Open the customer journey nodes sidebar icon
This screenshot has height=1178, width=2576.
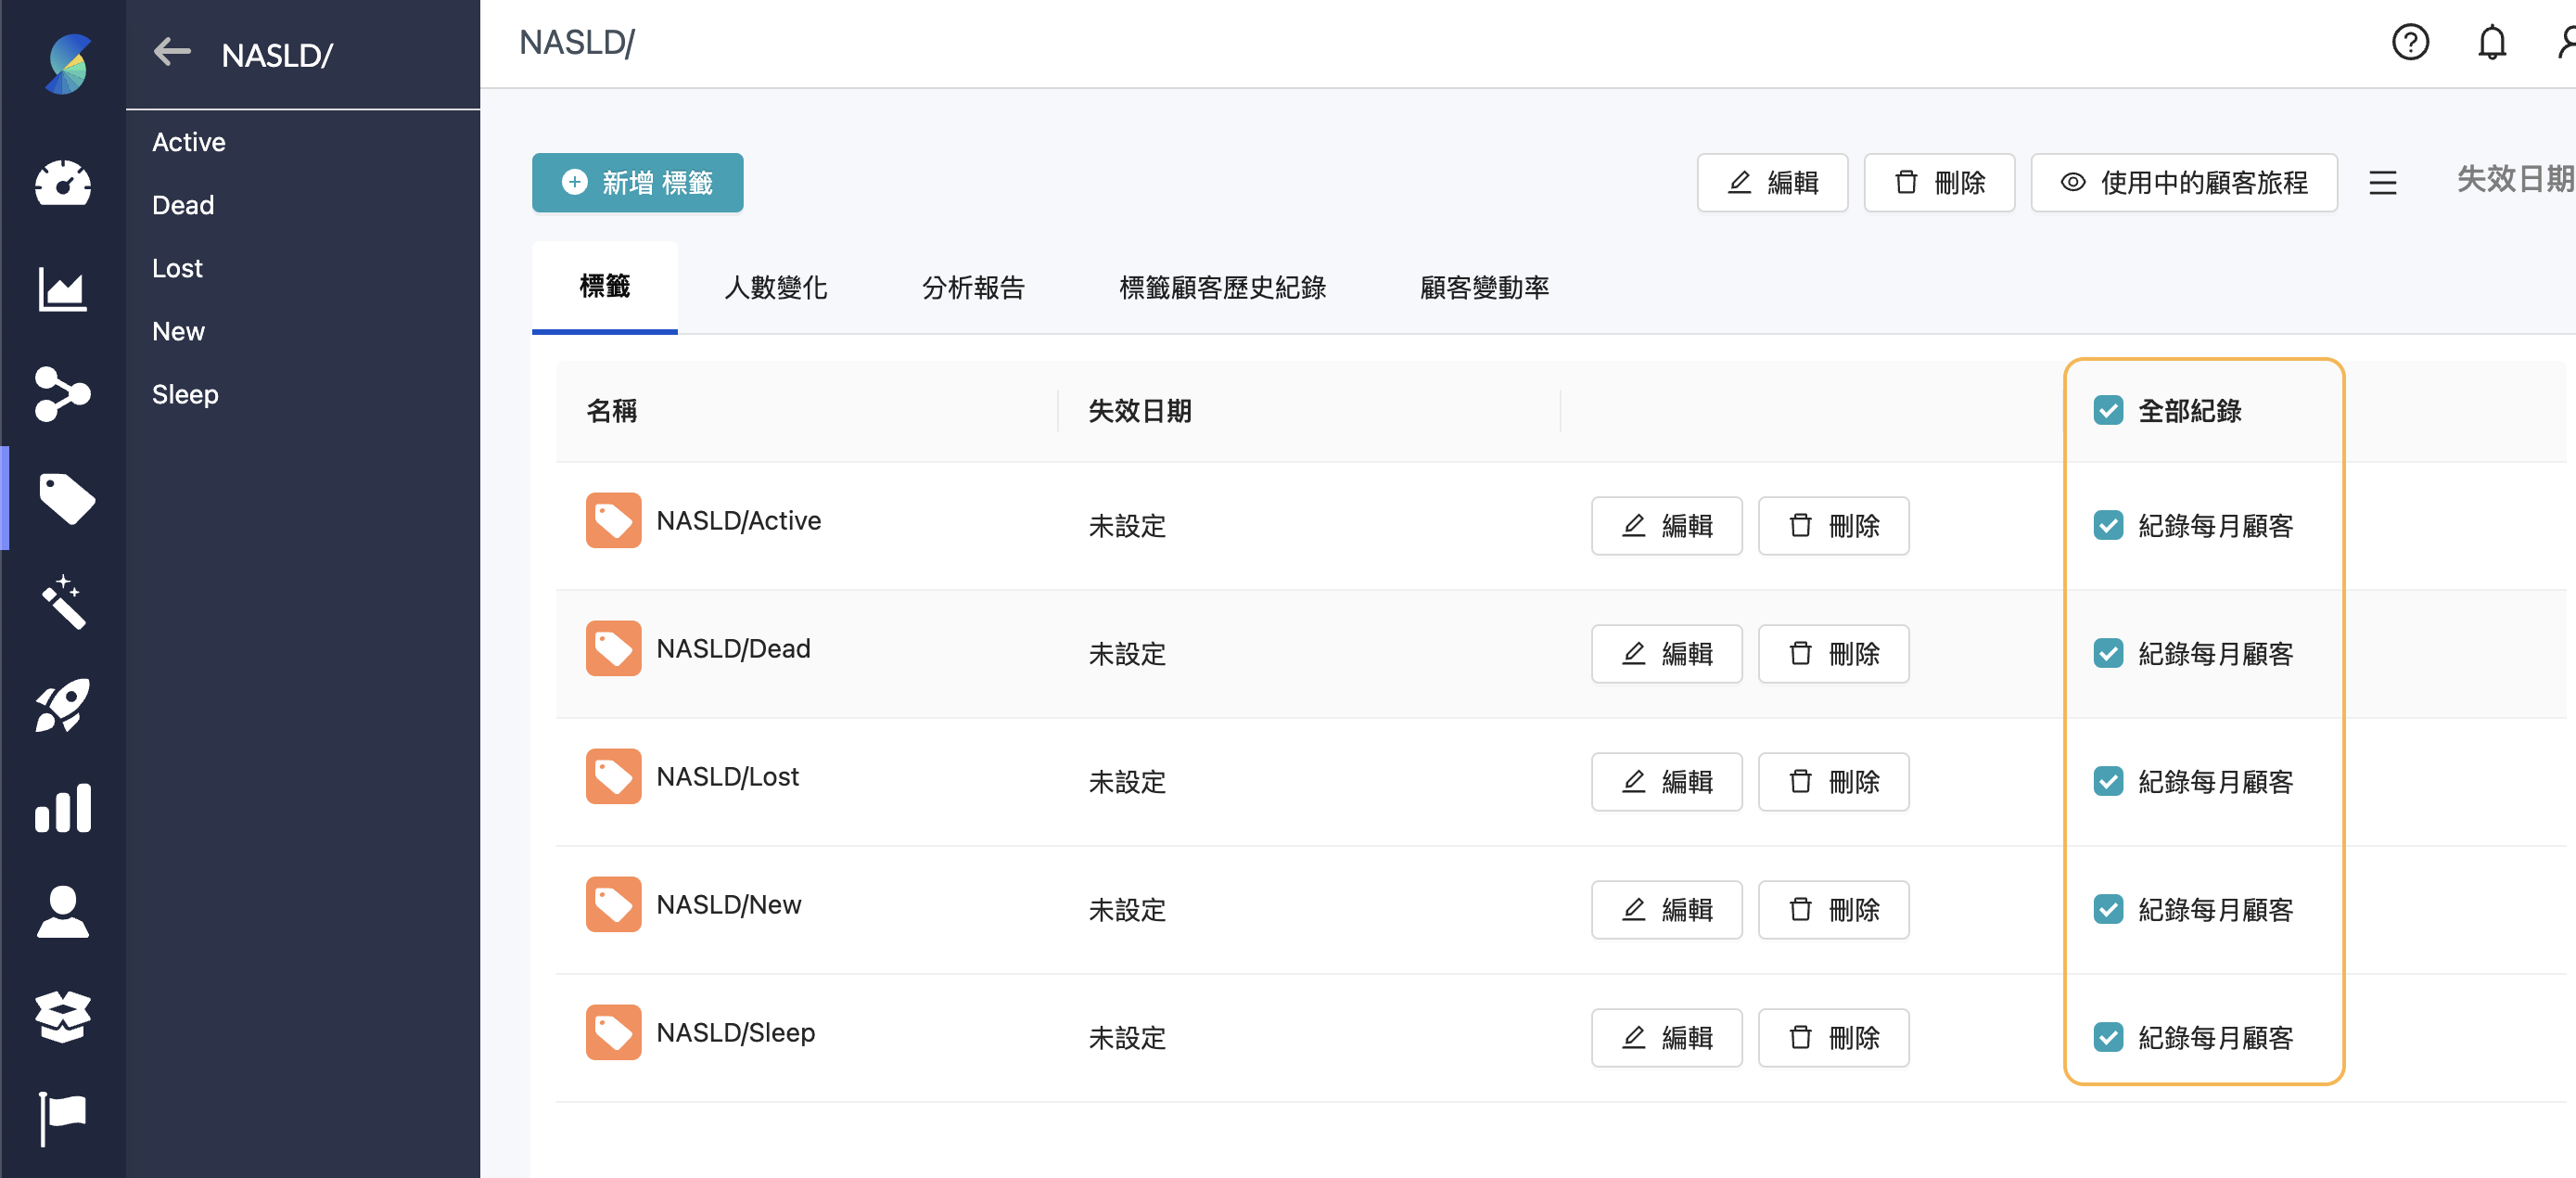63,393
